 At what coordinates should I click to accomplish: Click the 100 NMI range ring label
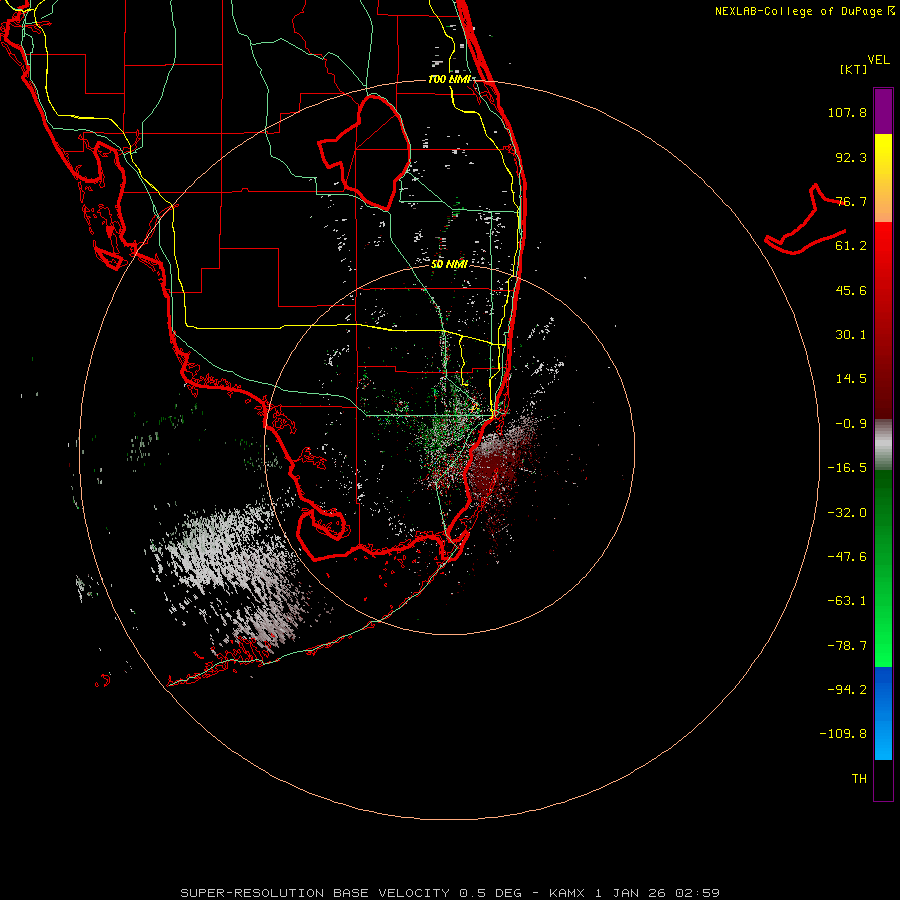tap(449, 79)
